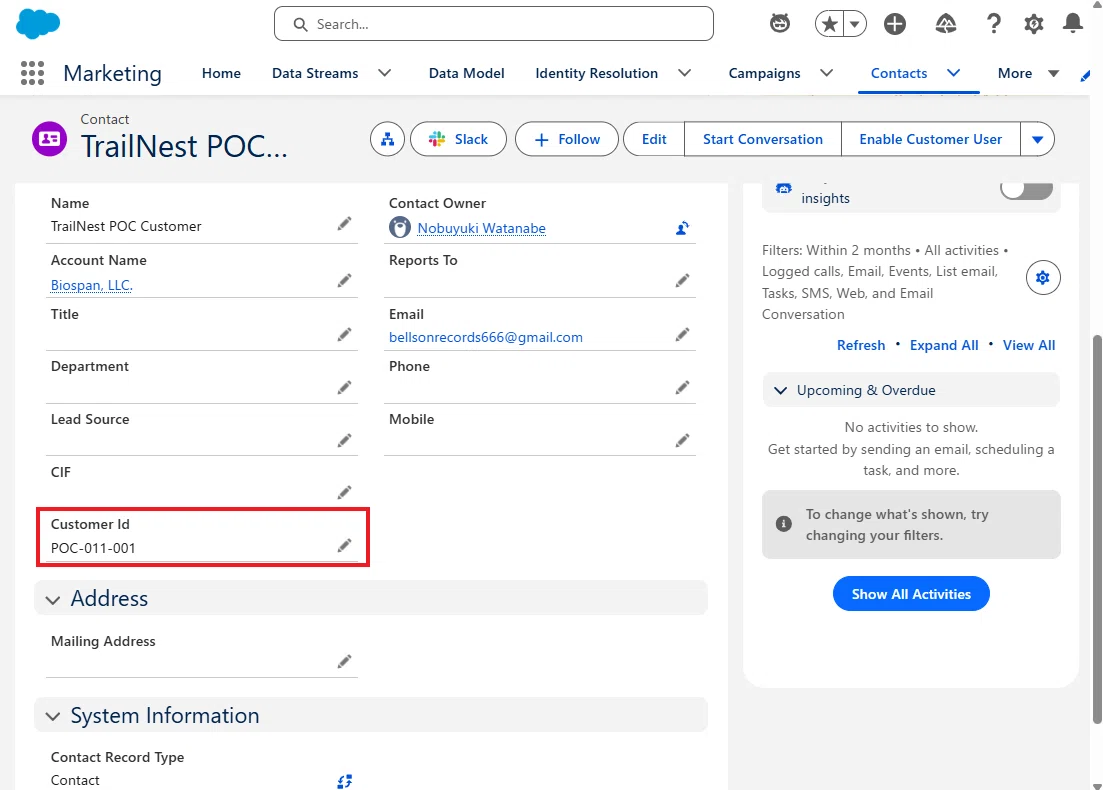Click the Start Conversation button
The width and height of the screenshot is (1103, 790).
[x=763, y=139]
